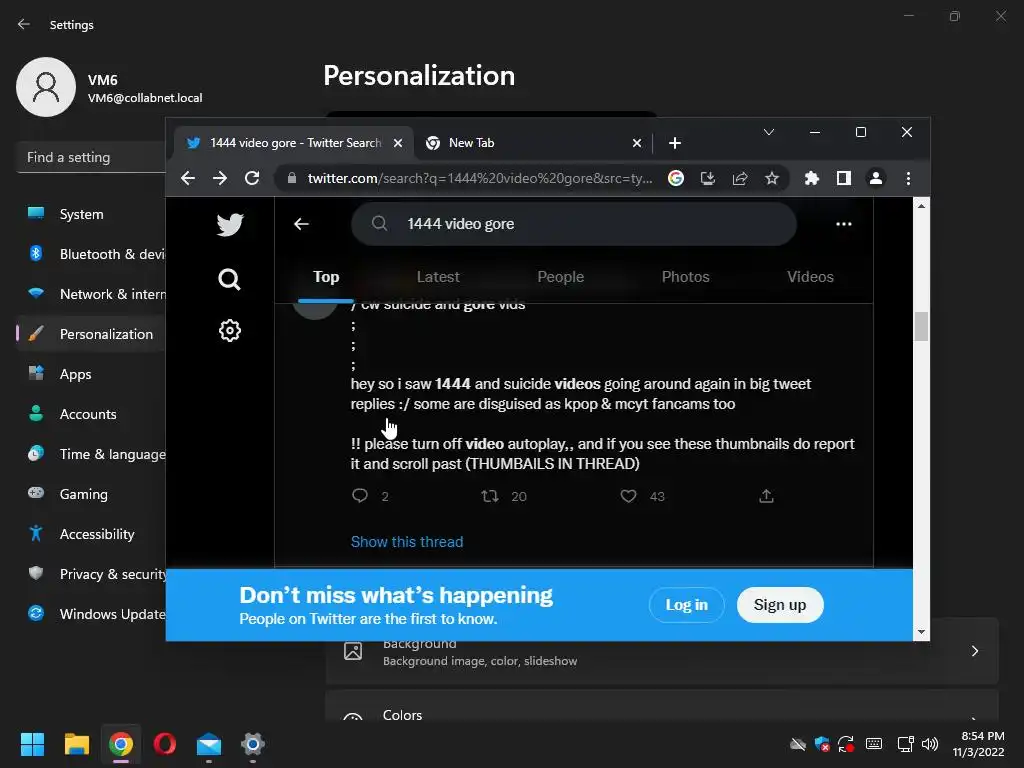Share the tweet via upload icon
The image size is (1024, 768).
pyautogui.click(x=767, y=496)
